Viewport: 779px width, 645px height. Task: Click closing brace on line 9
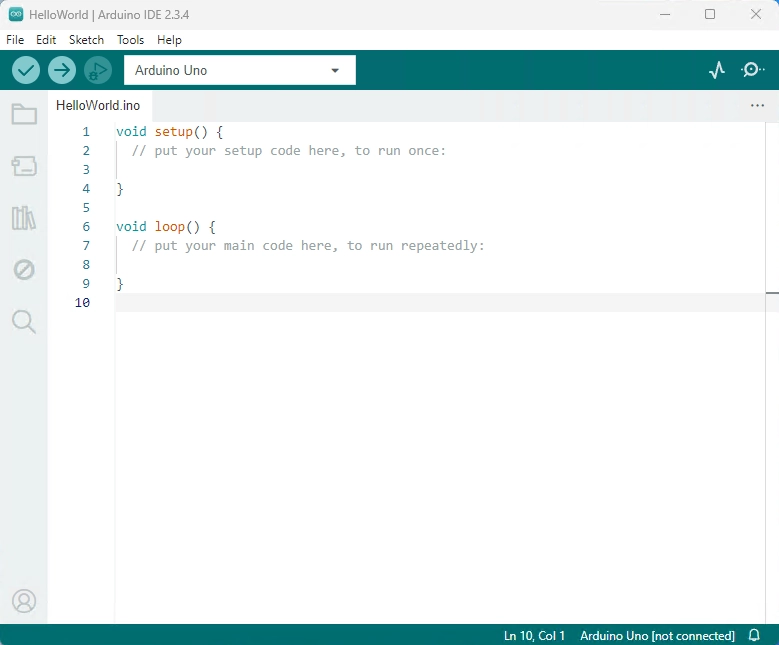120,284
